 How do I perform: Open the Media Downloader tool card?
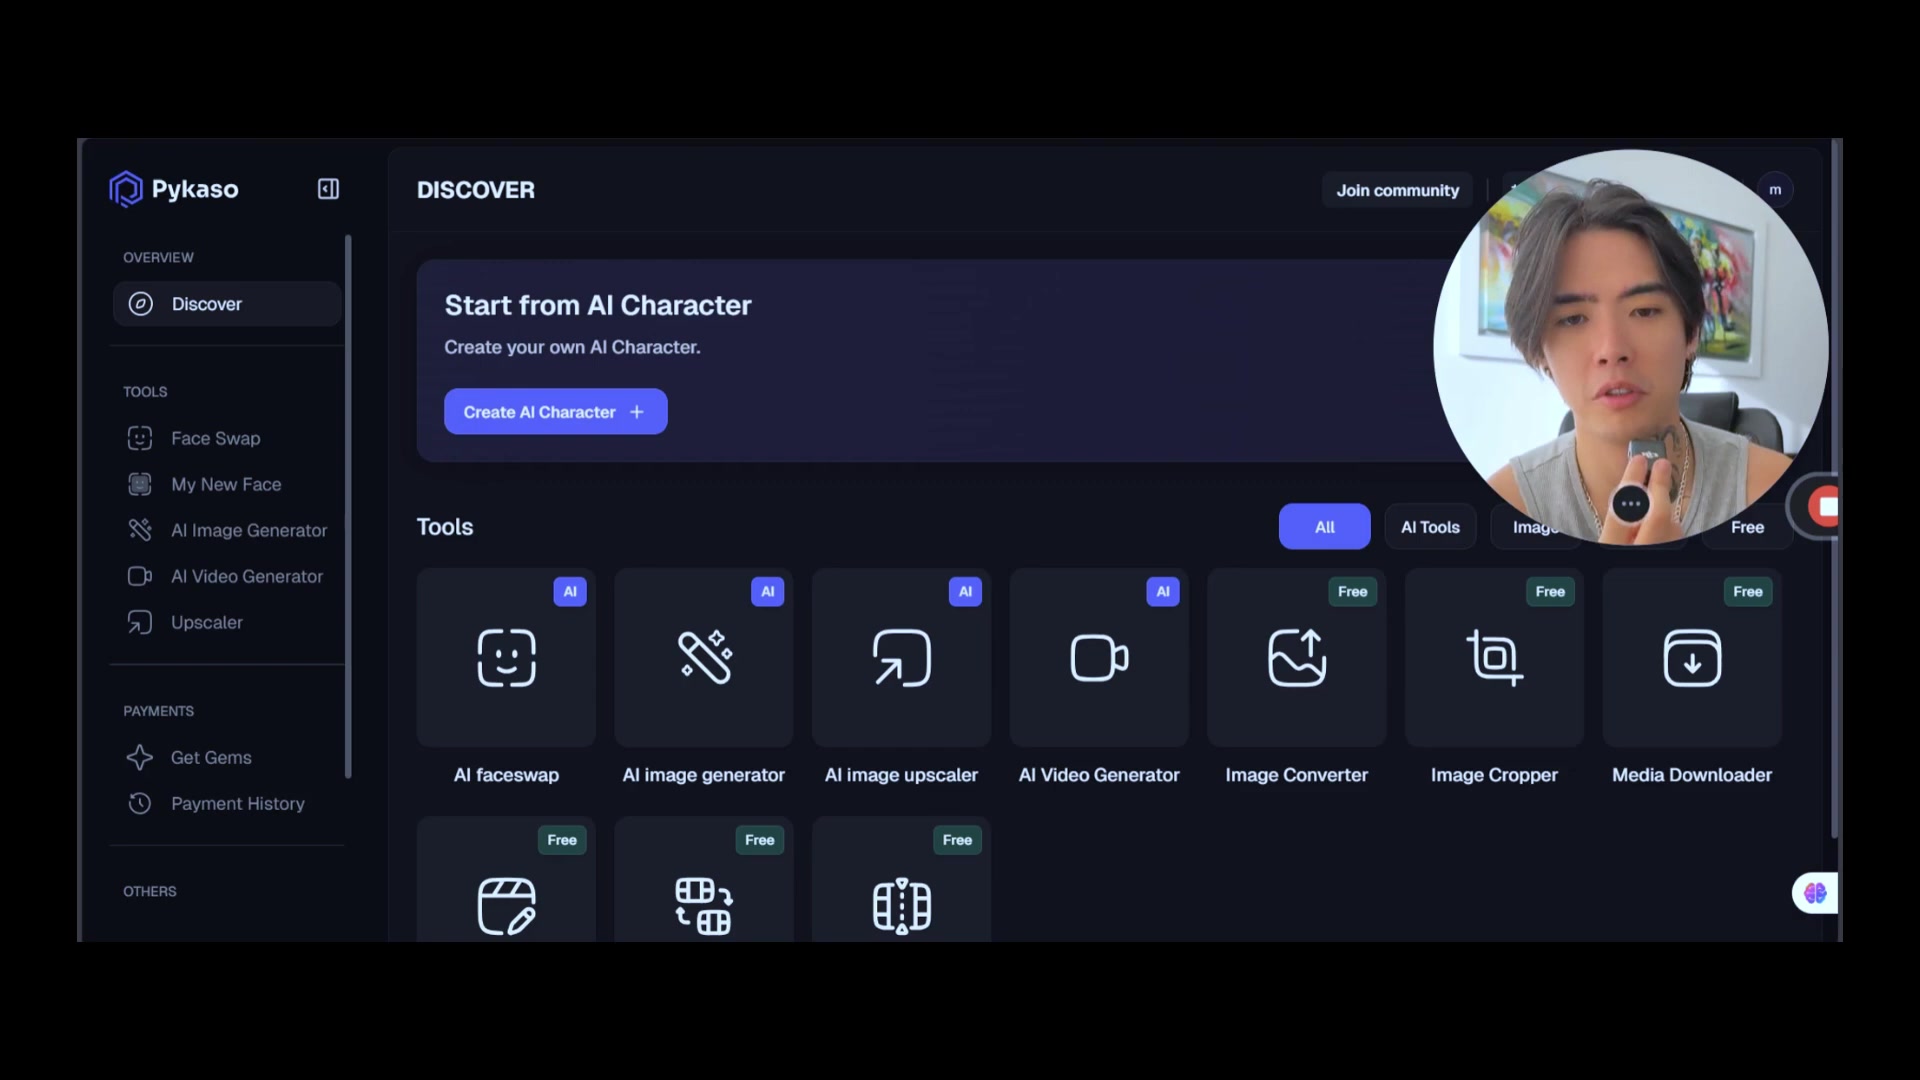point(1692,658)
